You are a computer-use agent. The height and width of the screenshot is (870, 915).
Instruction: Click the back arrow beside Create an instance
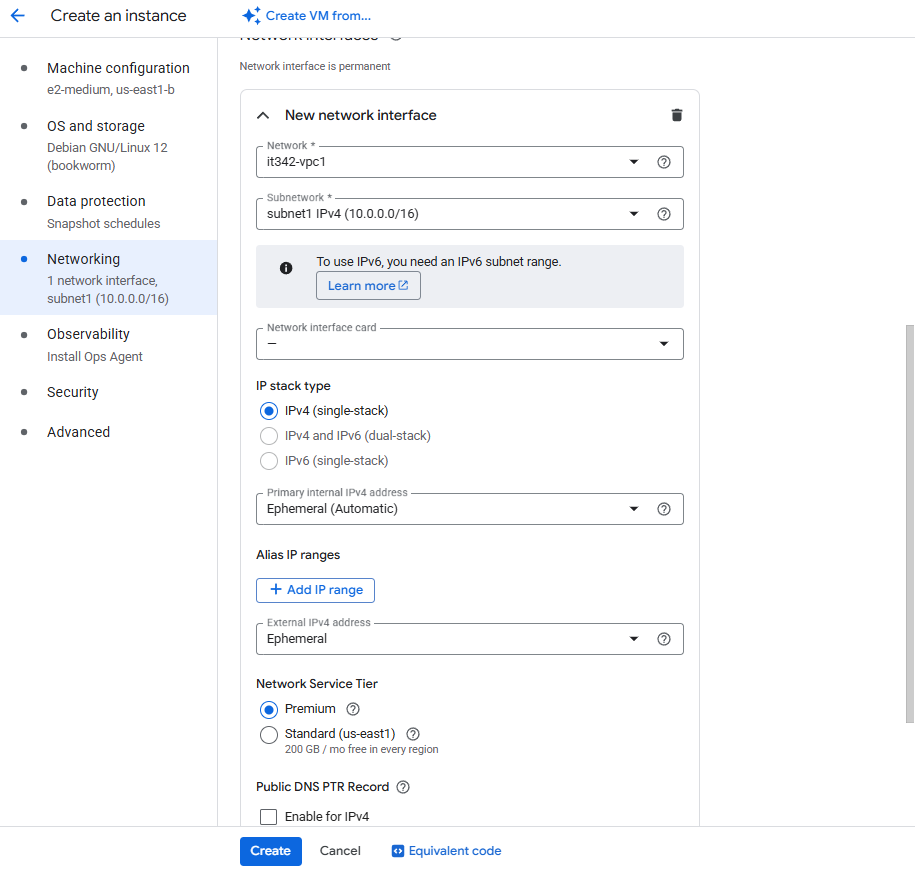pos(17,16)
